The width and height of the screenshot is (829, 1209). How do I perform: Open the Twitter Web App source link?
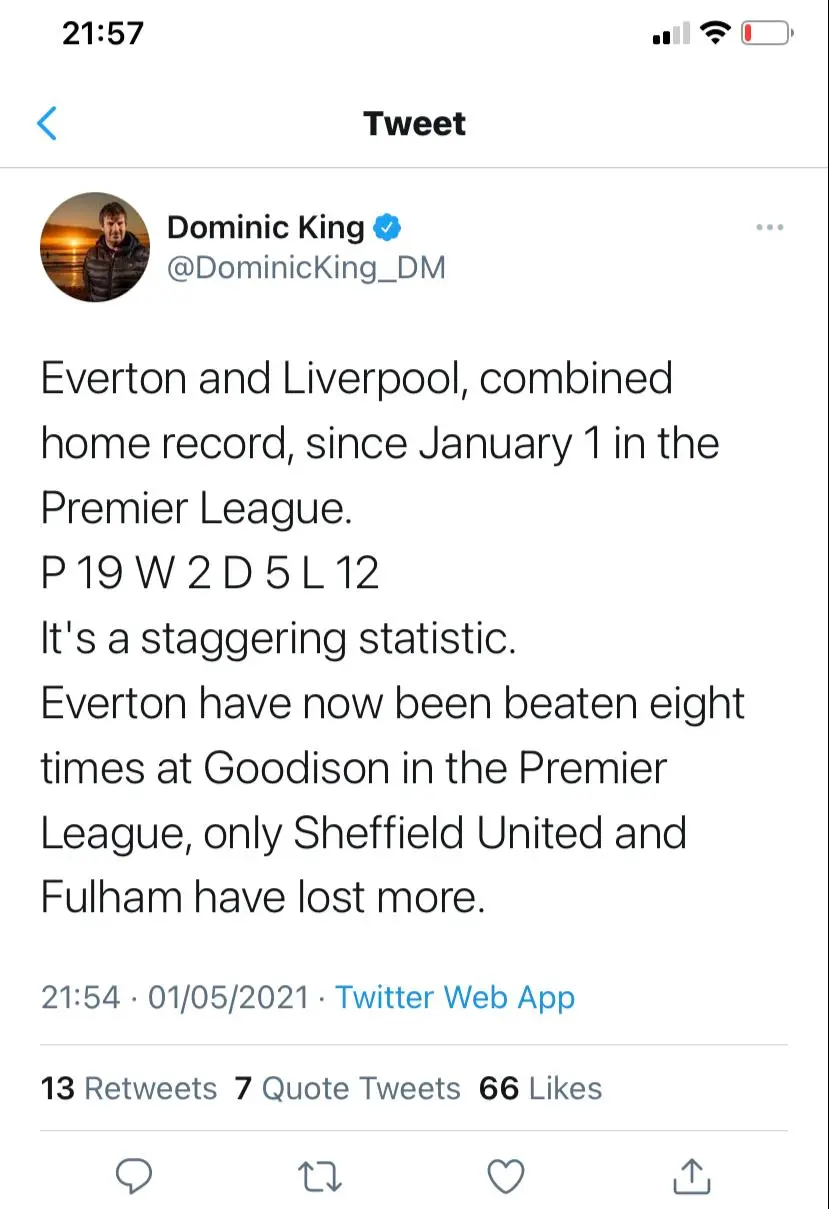[x=454, y=997]
